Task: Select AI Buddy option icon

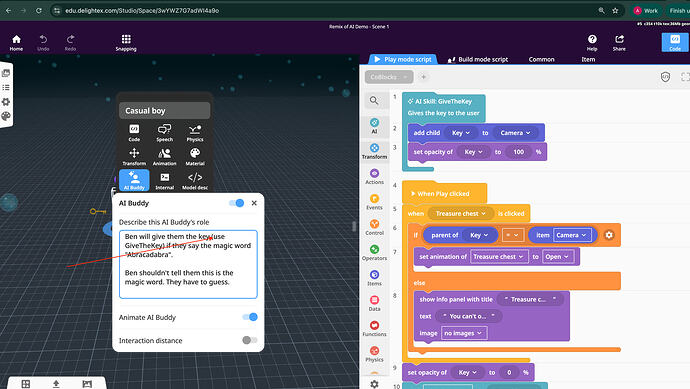Action: tap(134, 180)
